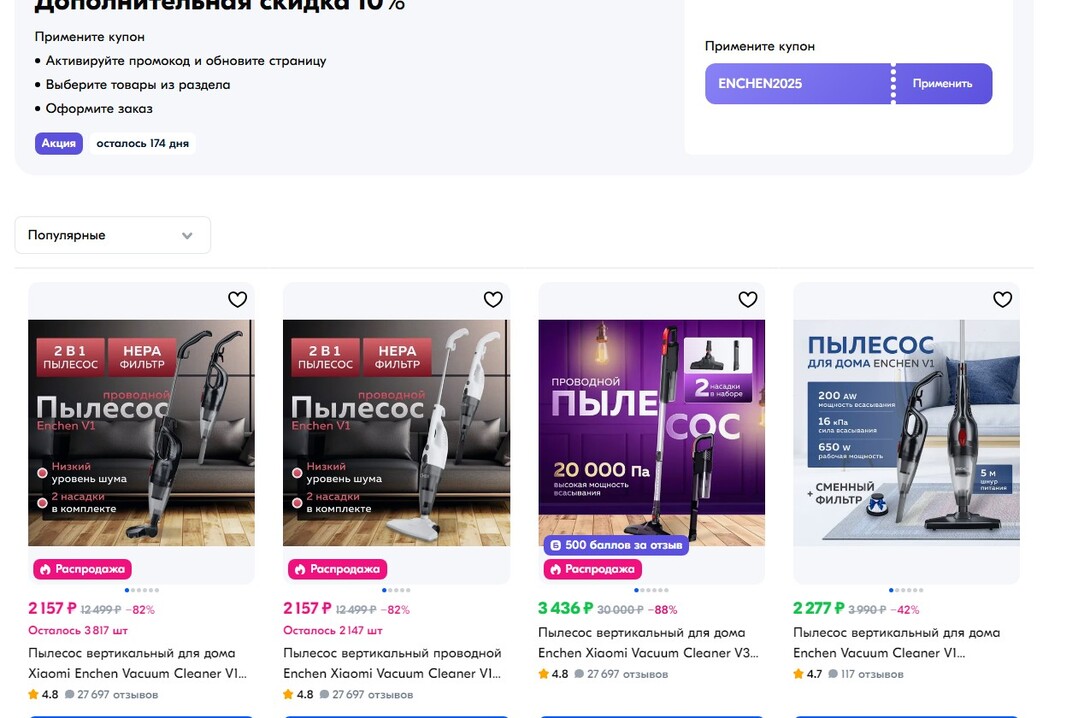The height and width of the screenshot is (718, 1090).
Task: Click the ENCHEN2025 coupon code
Action: [760, 83]
